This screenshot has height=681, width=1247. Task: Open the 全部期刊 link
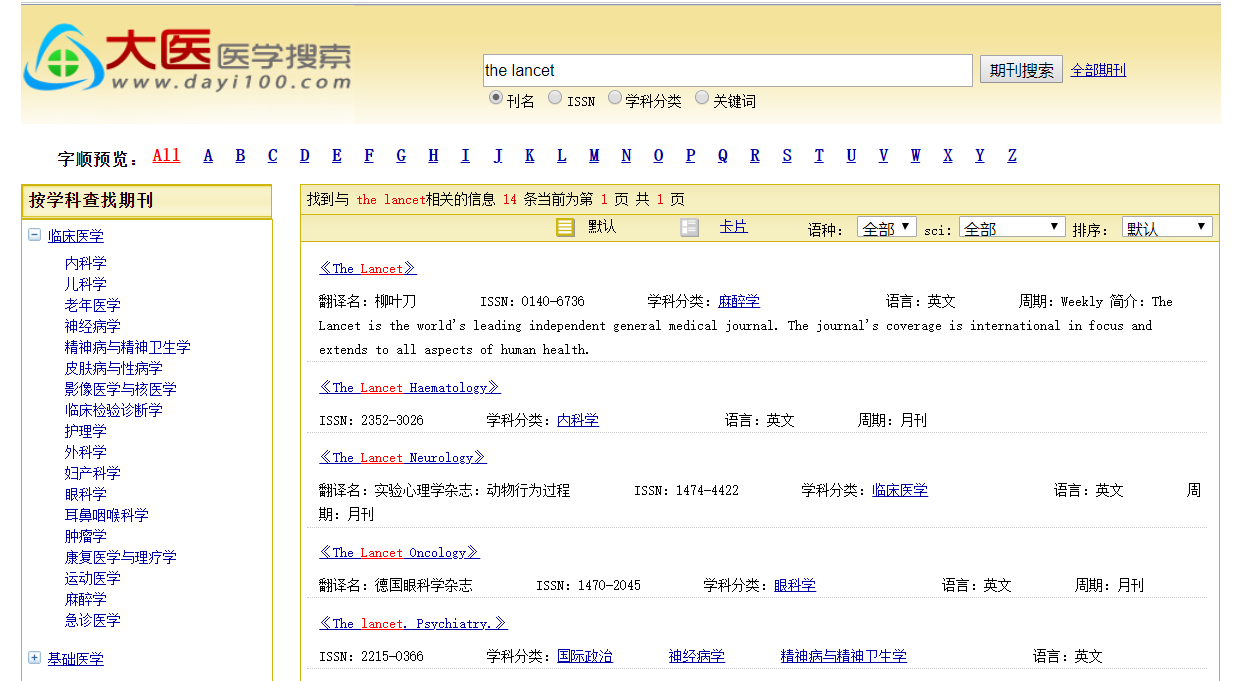[x=1098, y=70]
